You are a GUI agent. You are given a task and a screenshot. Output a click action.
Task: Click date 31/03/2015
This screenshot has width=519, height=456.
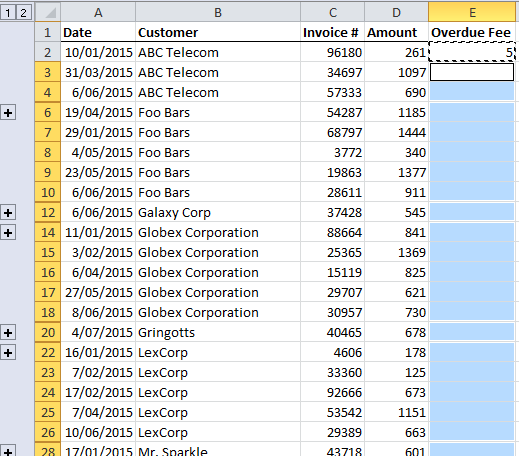[x=98, y=72]
